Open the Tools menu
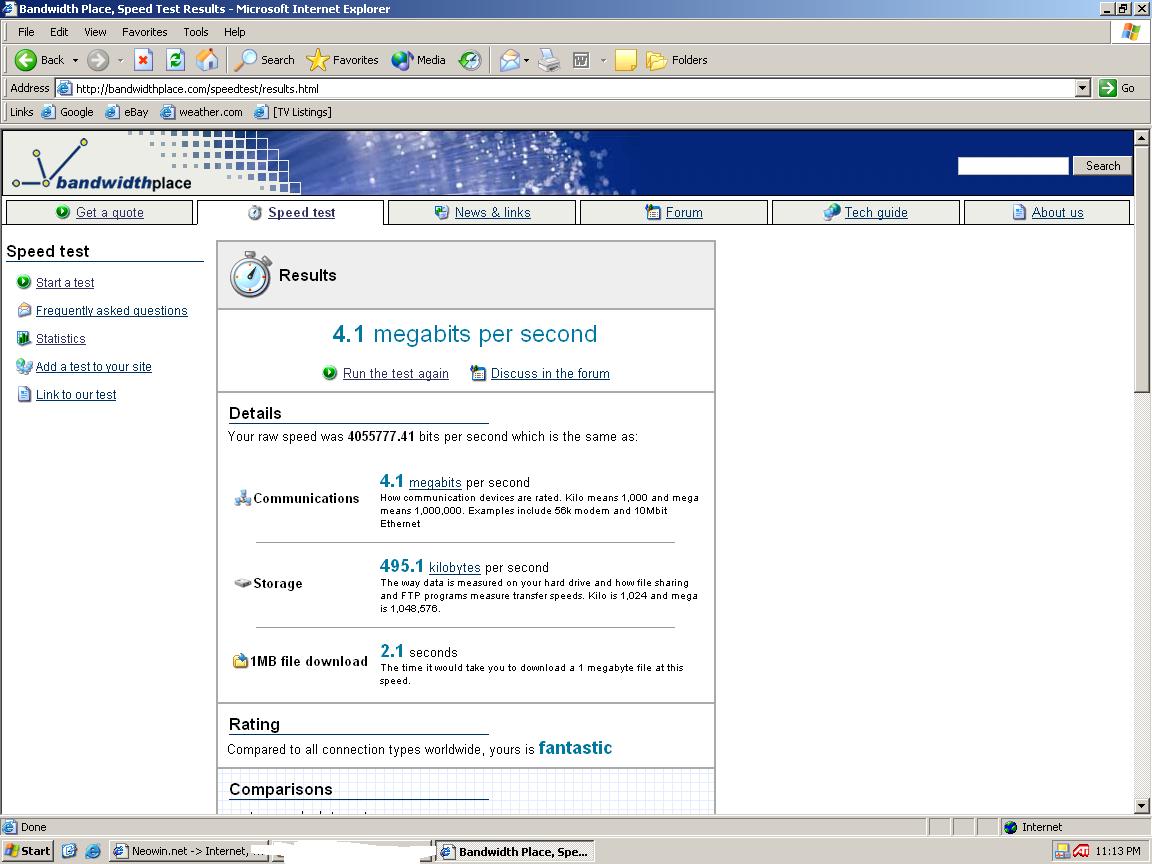The image size is (1152, 864). (196, 32)
